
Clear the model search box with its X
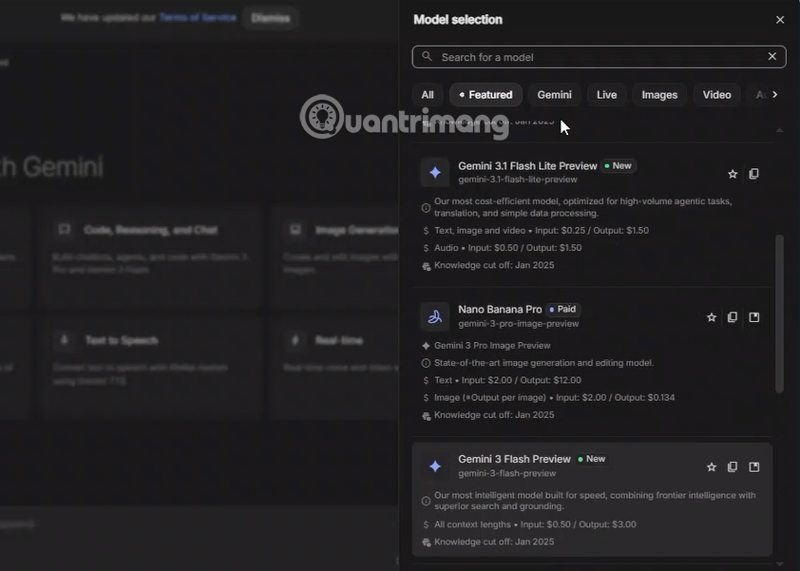click(x=772, y=57)
